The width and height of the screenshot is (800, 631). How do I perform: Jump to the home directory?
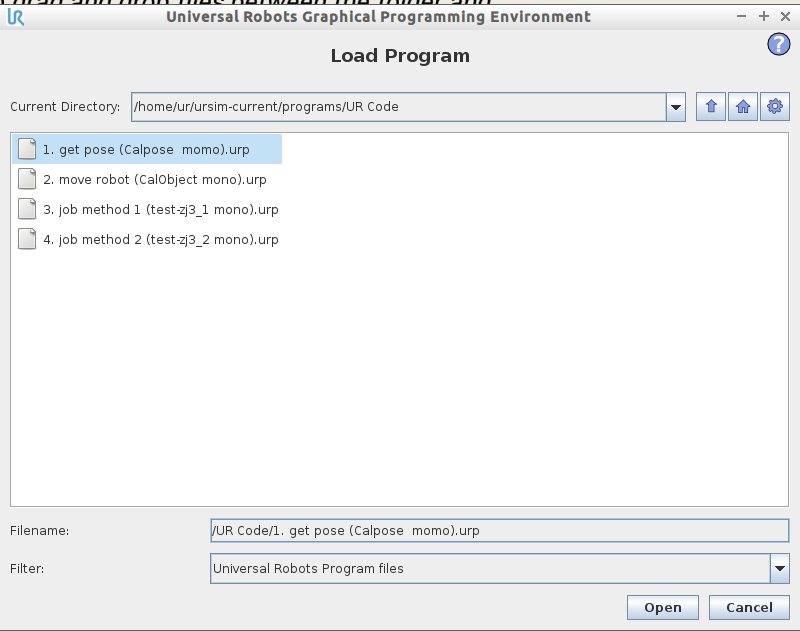[x=743, y=107]
